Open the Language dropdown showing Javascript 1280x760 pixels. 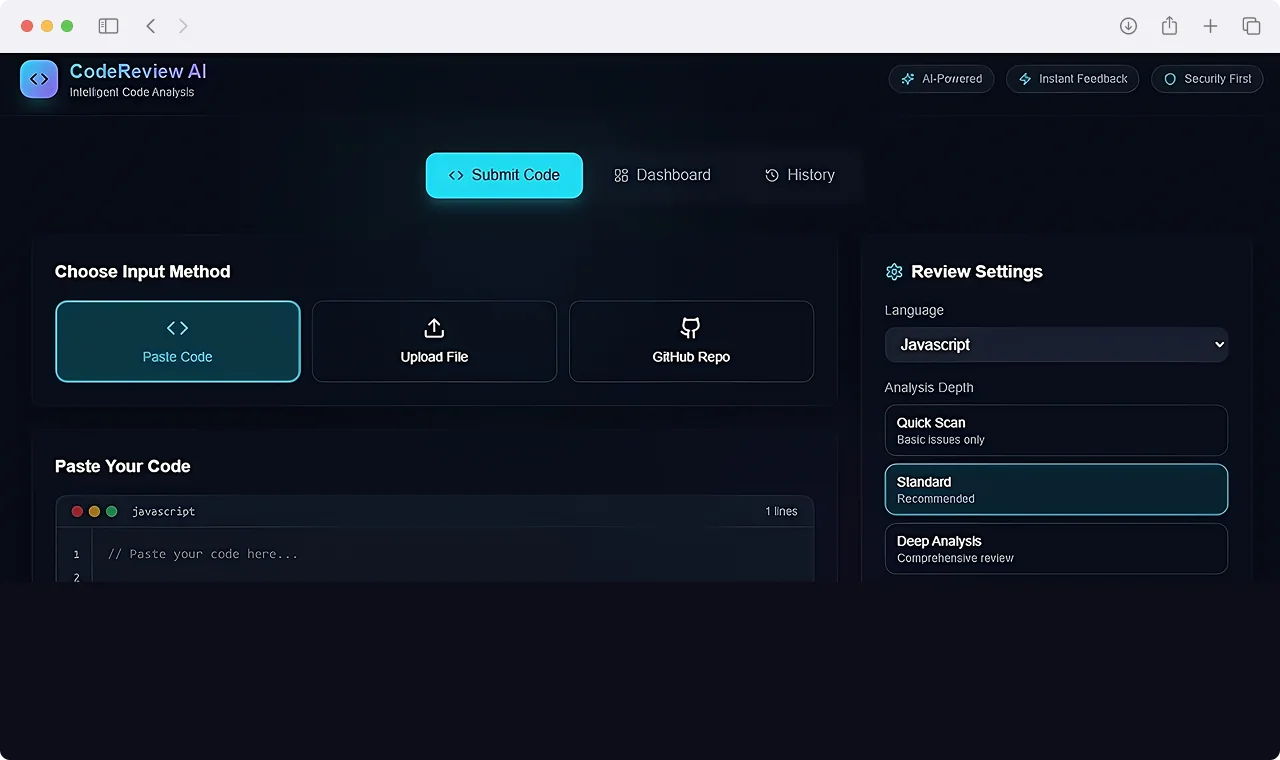click(1056, 344)
